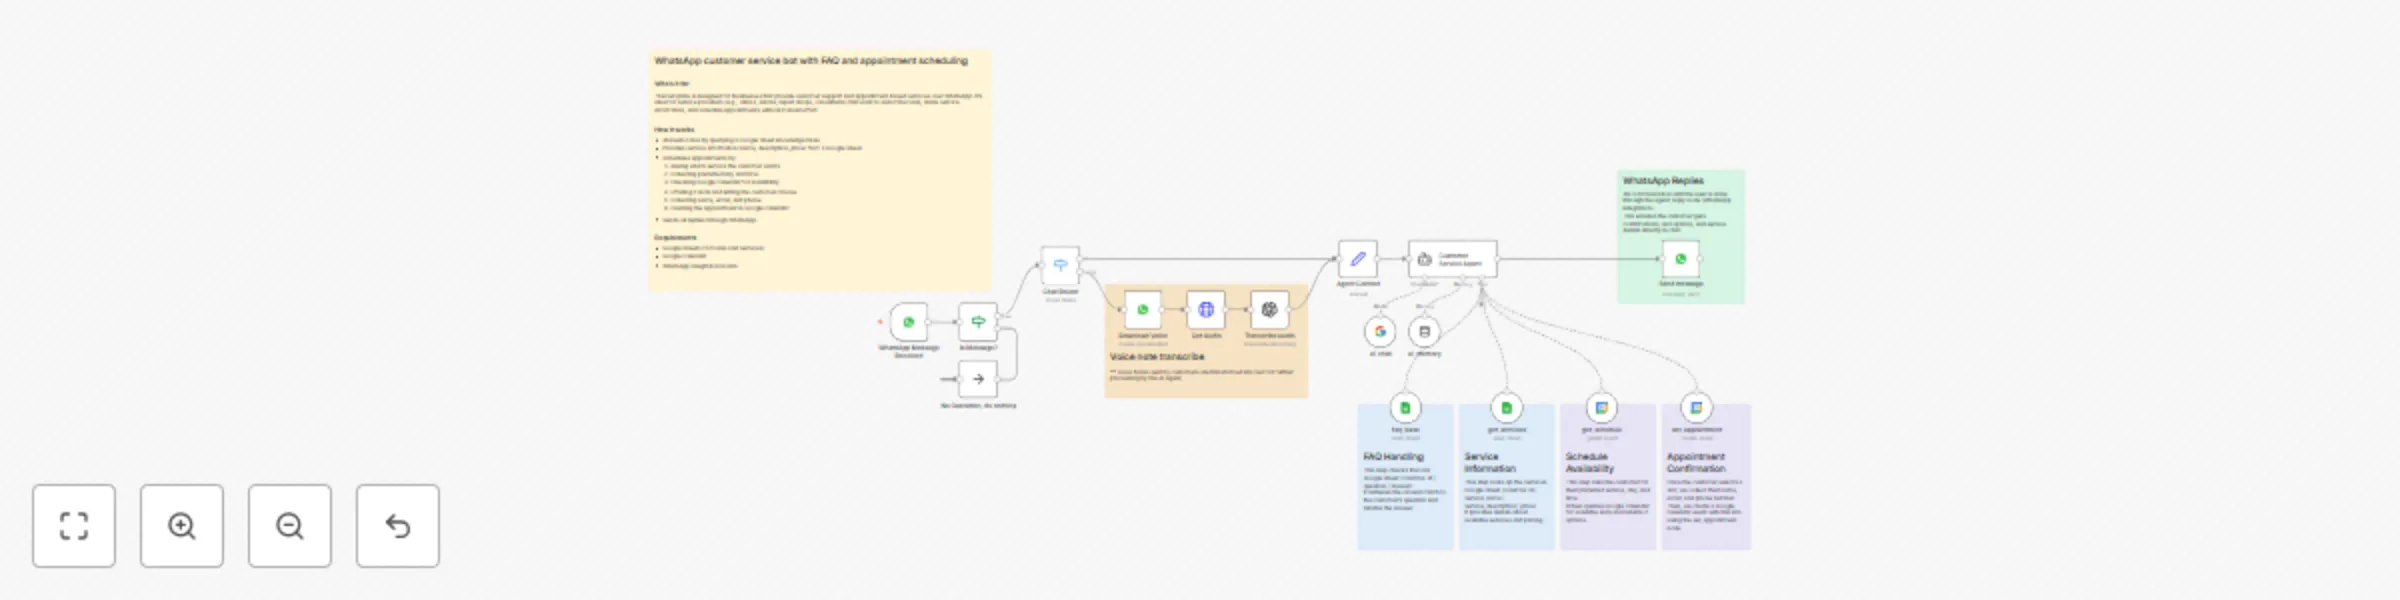Click the zoom in button

click(x=182, y=526)
